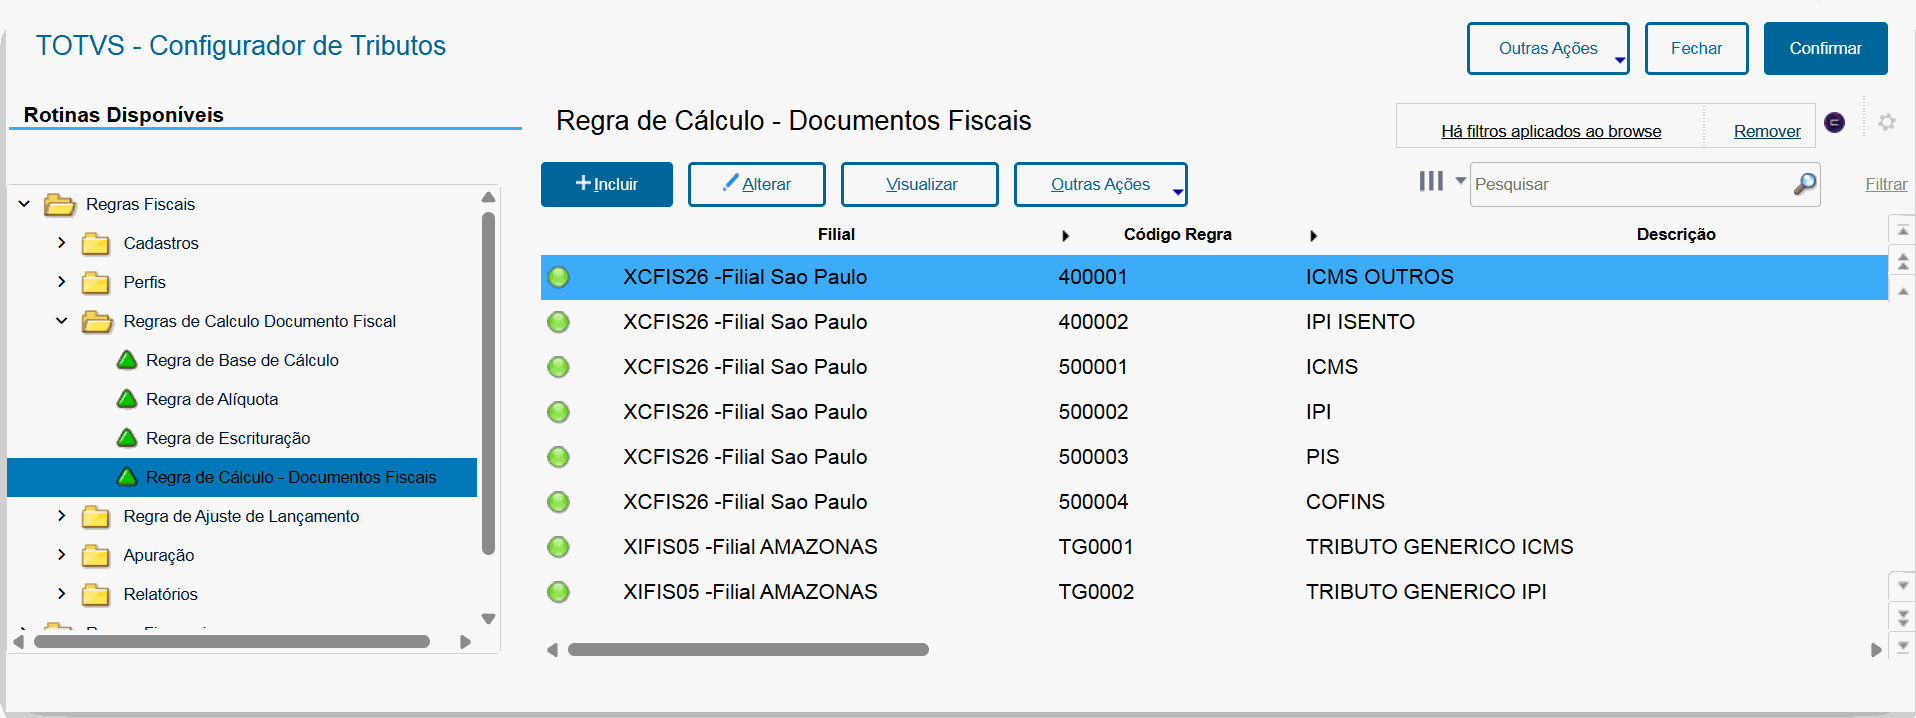Image resolution: width=1916 pixels, height=718 pixels.
Task: Click into the Pesquisar search field
Action: (1630, 184)
